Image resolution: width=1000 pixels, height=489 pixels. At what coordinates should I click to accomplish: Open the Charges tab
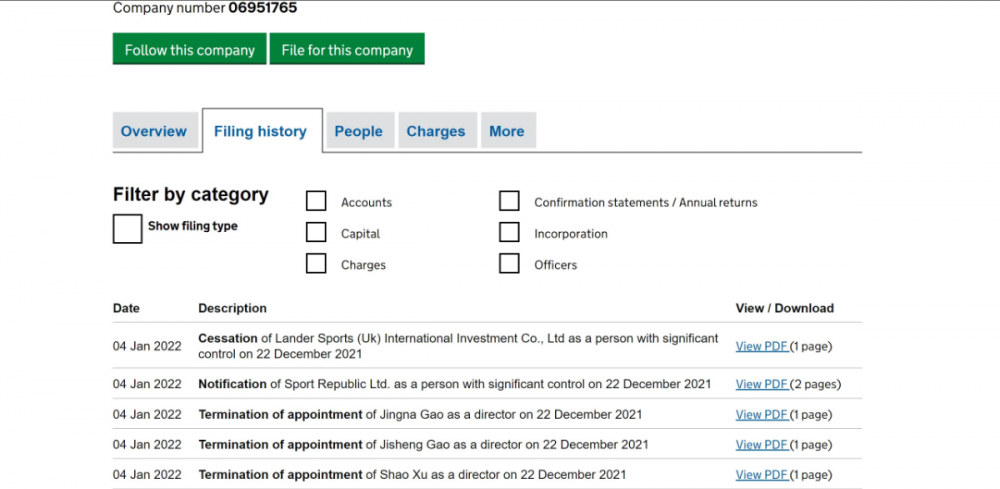(x=435, y=131)
